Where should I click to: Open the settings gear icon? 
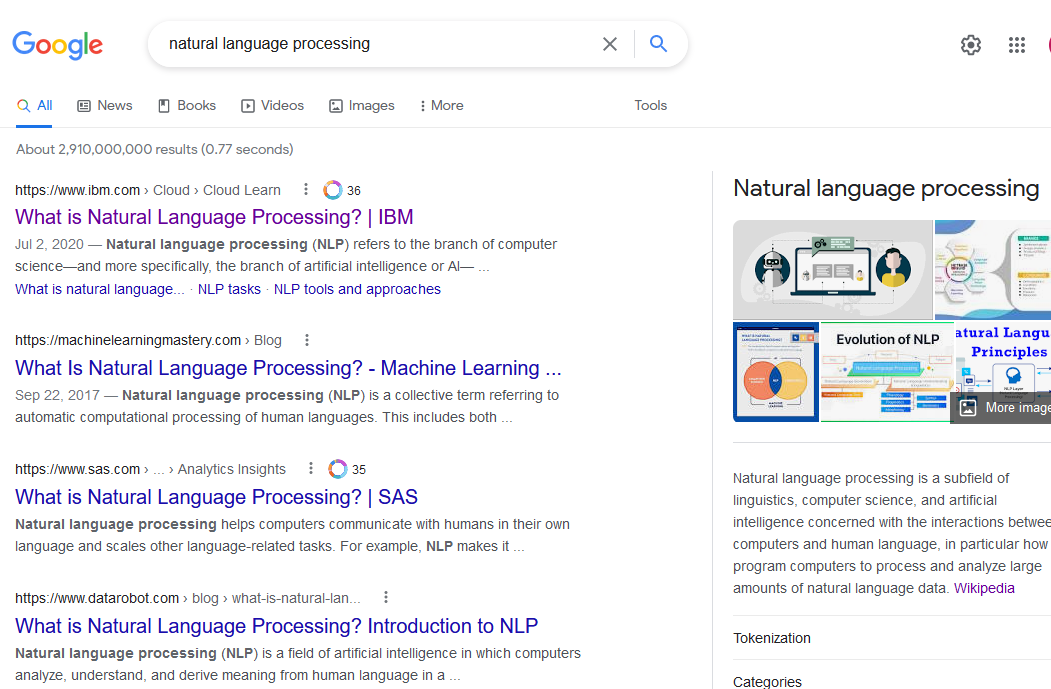point(971,45)
